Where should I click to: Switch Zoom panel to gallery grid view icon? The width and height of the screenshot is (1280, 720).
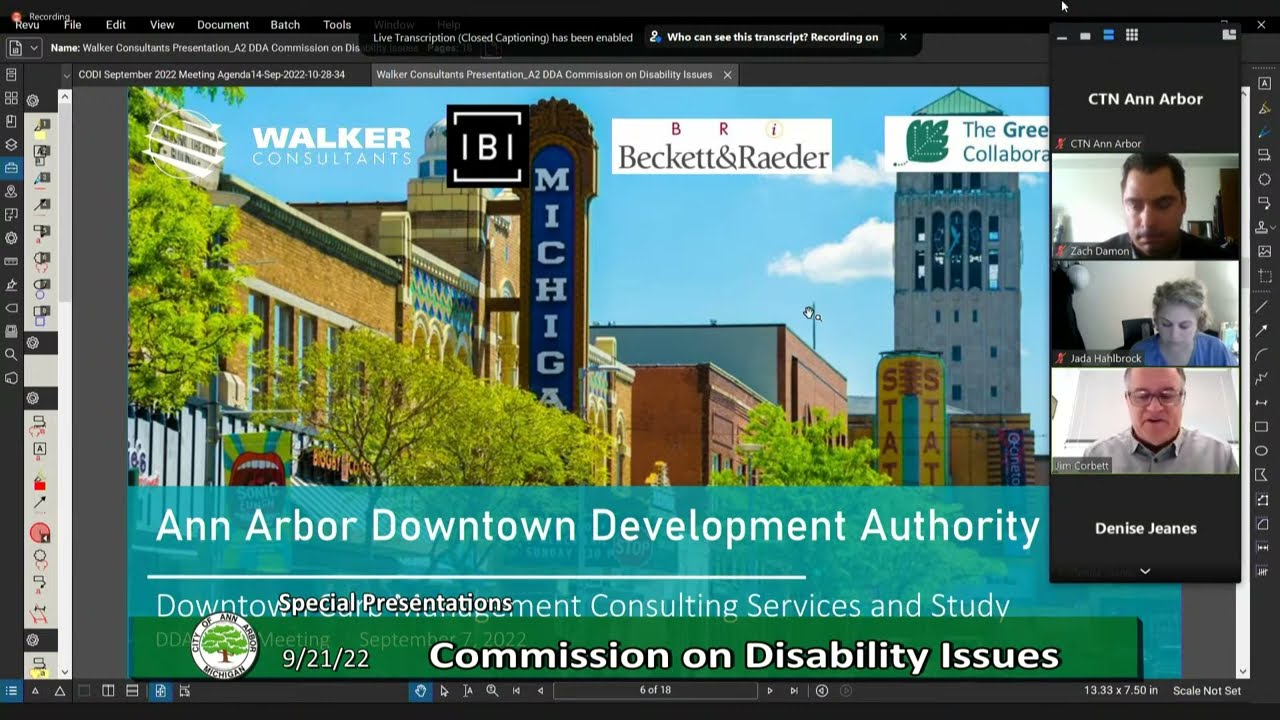[1131, 35]
